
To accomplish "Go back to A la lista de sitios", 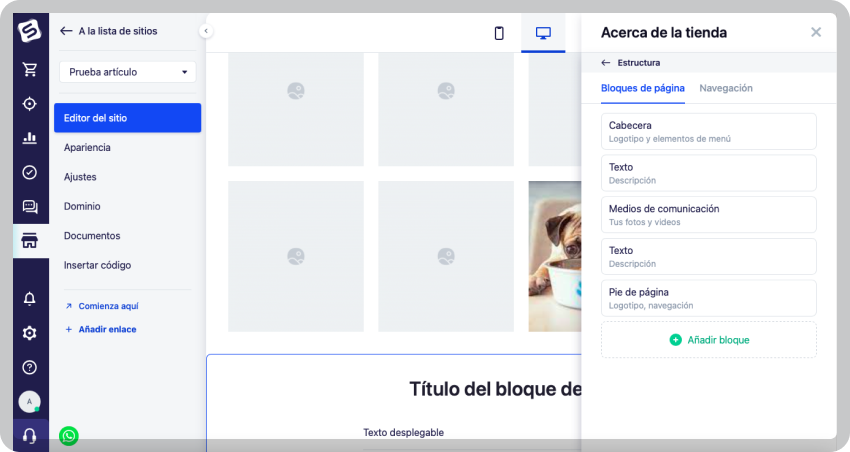I will click(x=109, y=31).
